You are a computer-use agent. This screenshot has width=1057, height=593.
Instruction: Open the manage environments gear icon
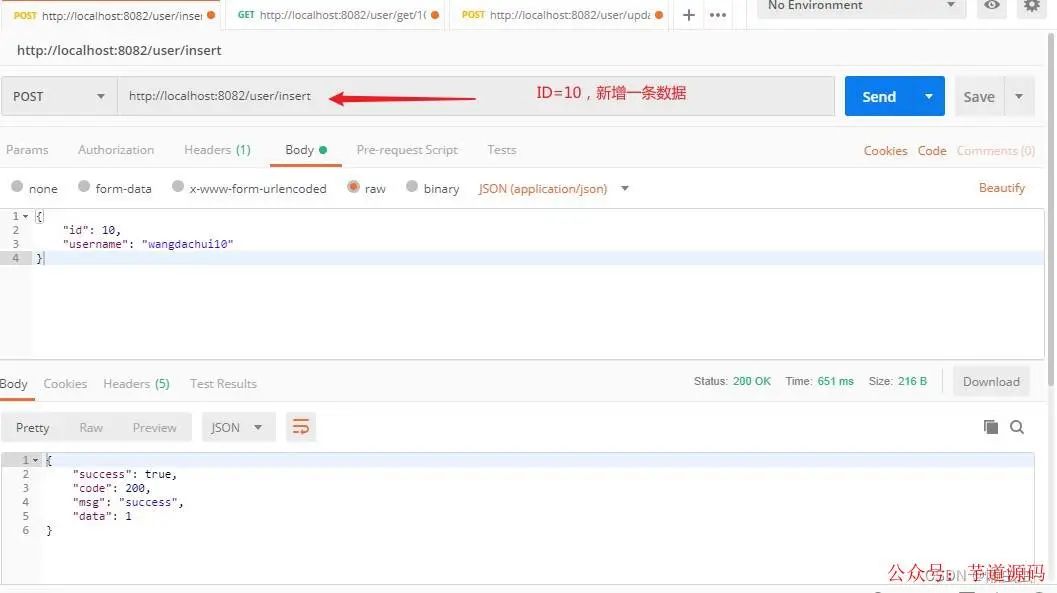click(x=1031, y=5)
